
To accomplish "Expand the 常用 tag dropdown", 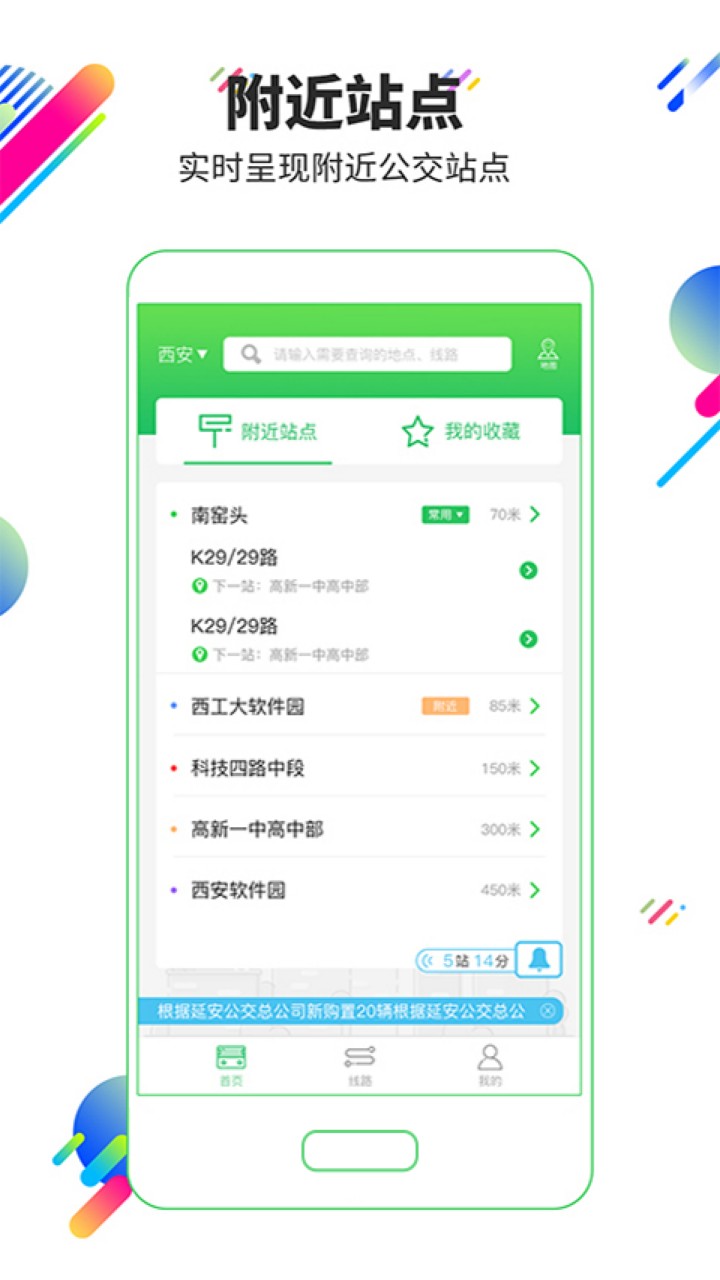I will pos(445,515).
